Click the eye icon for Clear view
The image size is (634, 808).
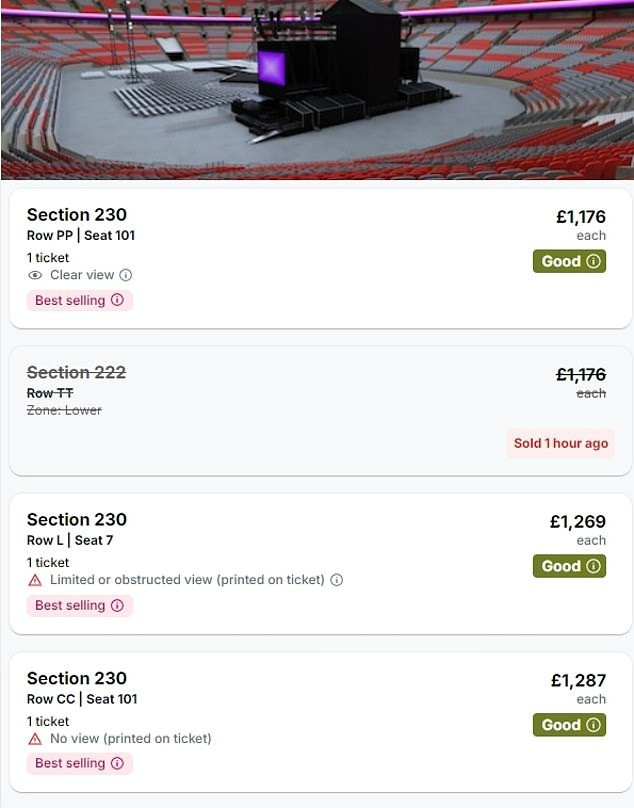(x=35, y=275)
